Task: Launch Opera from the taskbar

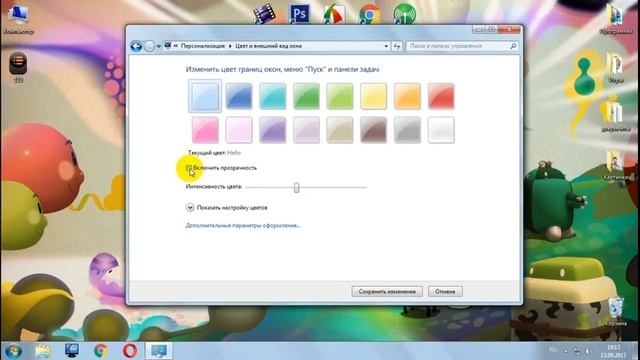Action: (130, 351)
